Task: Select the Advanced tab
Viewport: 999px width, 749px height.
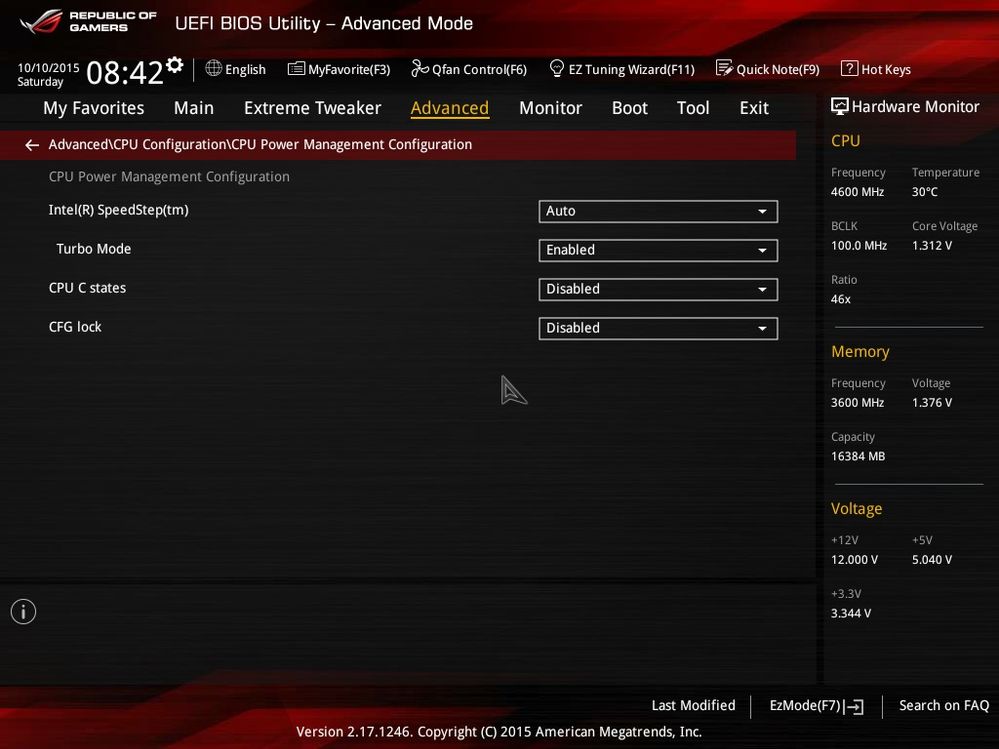Action: (x=450, y=108)
